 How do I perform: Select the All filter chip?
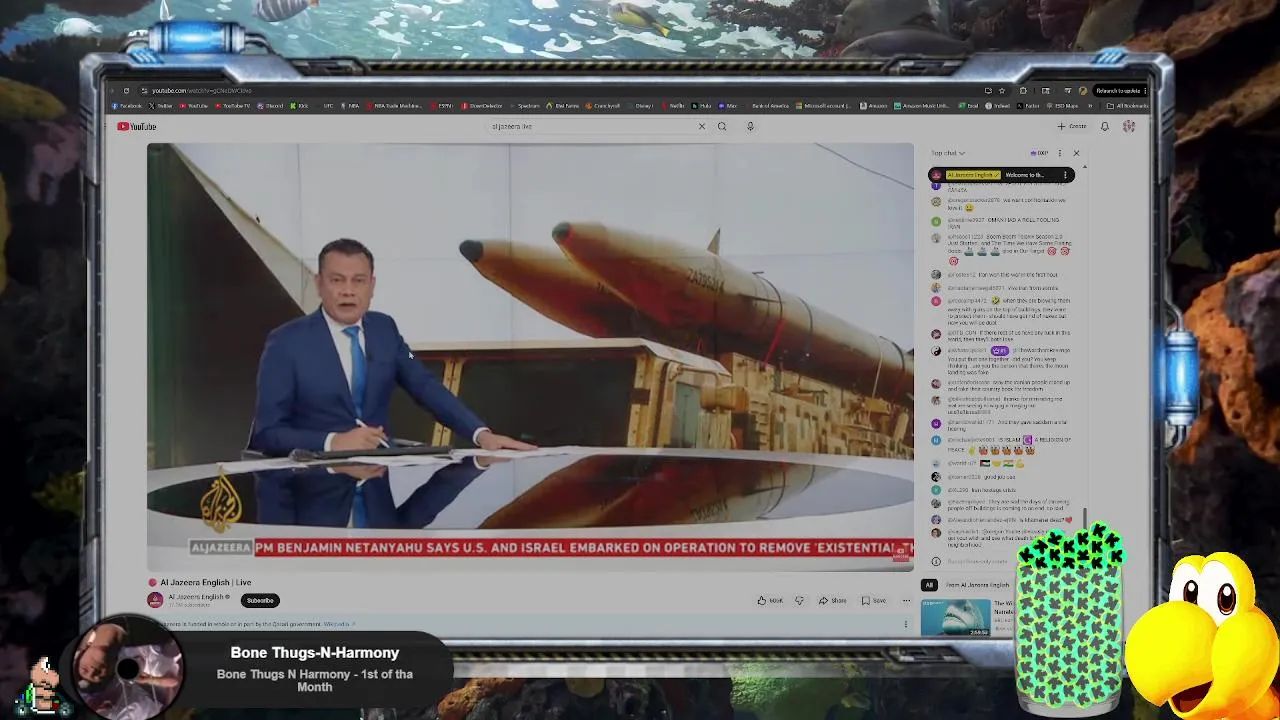pyautogui.click(x=929, y=585)
